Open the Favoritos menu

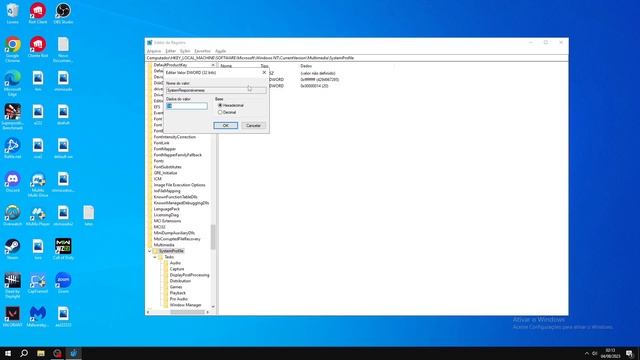202,51
